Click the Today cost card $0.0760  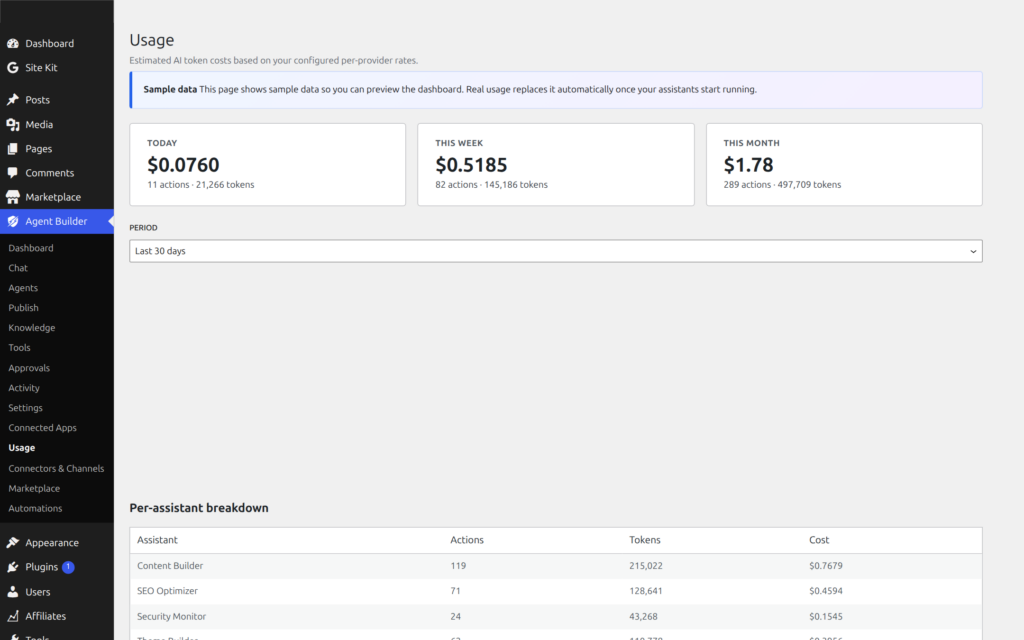268,165
